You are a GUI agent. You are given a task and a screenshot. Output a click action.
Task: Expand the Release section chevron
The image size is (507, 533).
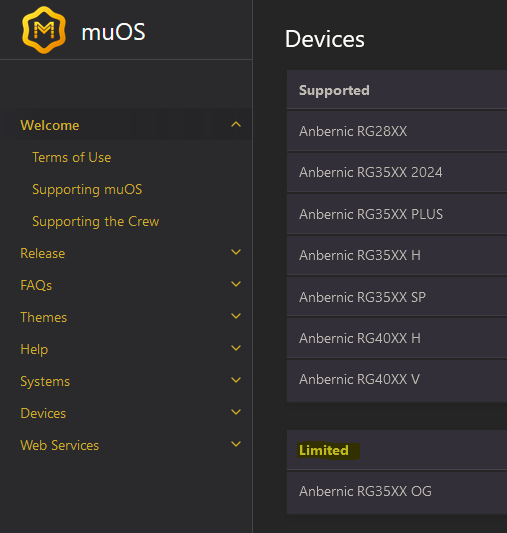click(x=236, y=252)
